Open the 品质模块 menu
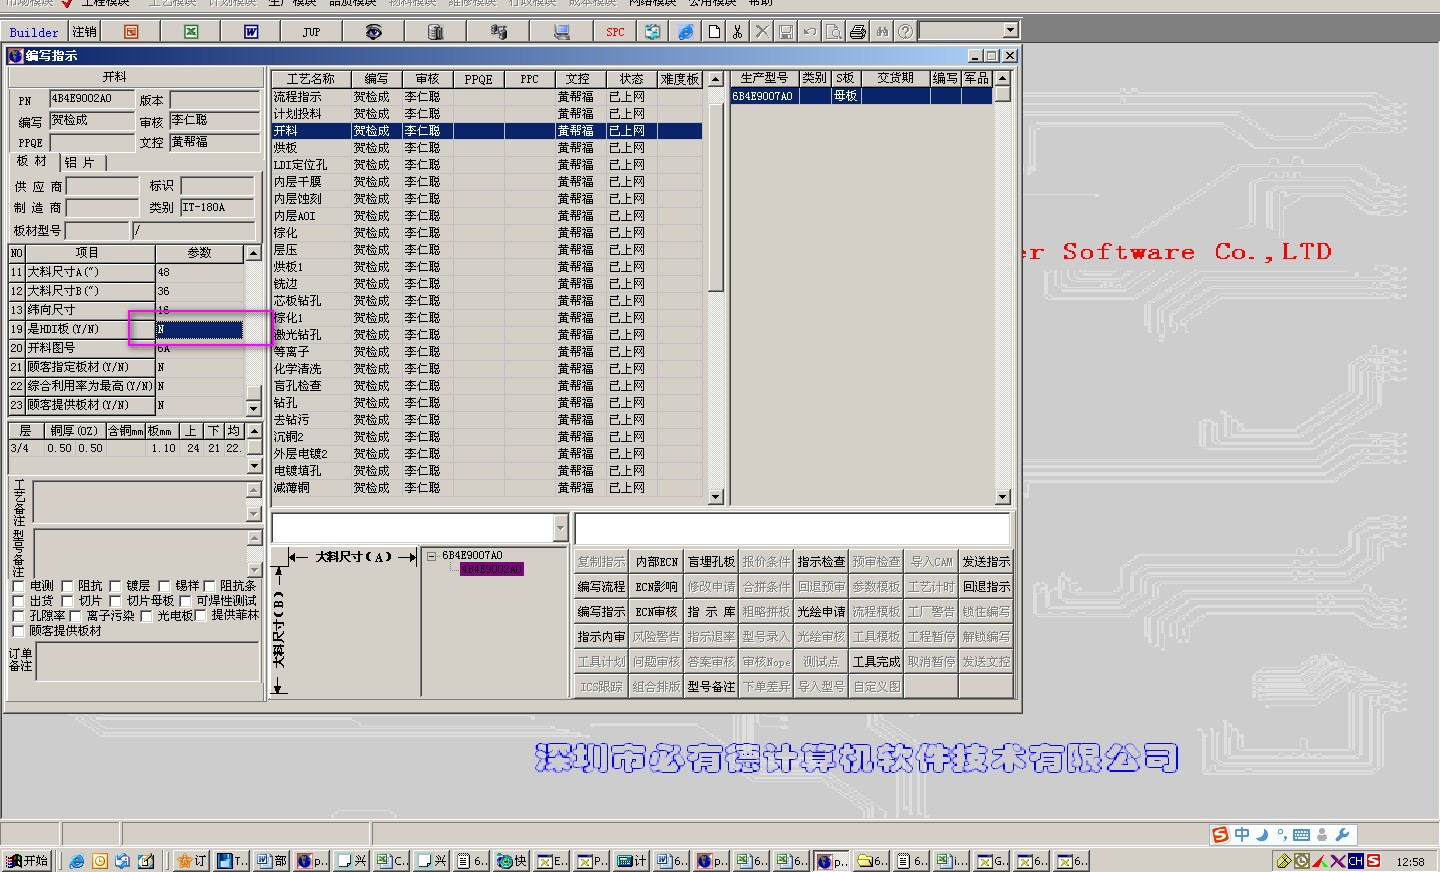Screen dimensions: 1440x872 pos(352,3)
